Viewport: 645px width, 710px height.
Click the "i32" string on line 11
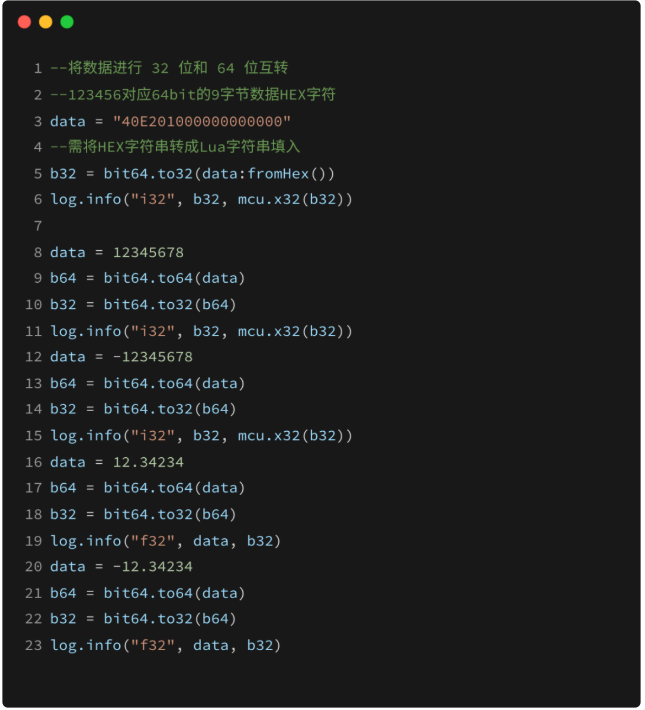[153, 331]
